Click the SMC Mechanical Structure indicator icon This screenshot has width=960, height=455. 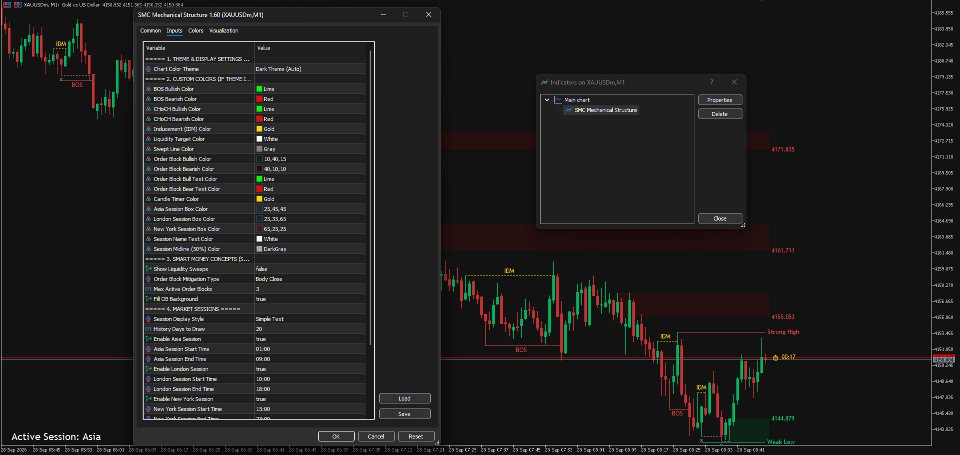[x=569, y=110]
